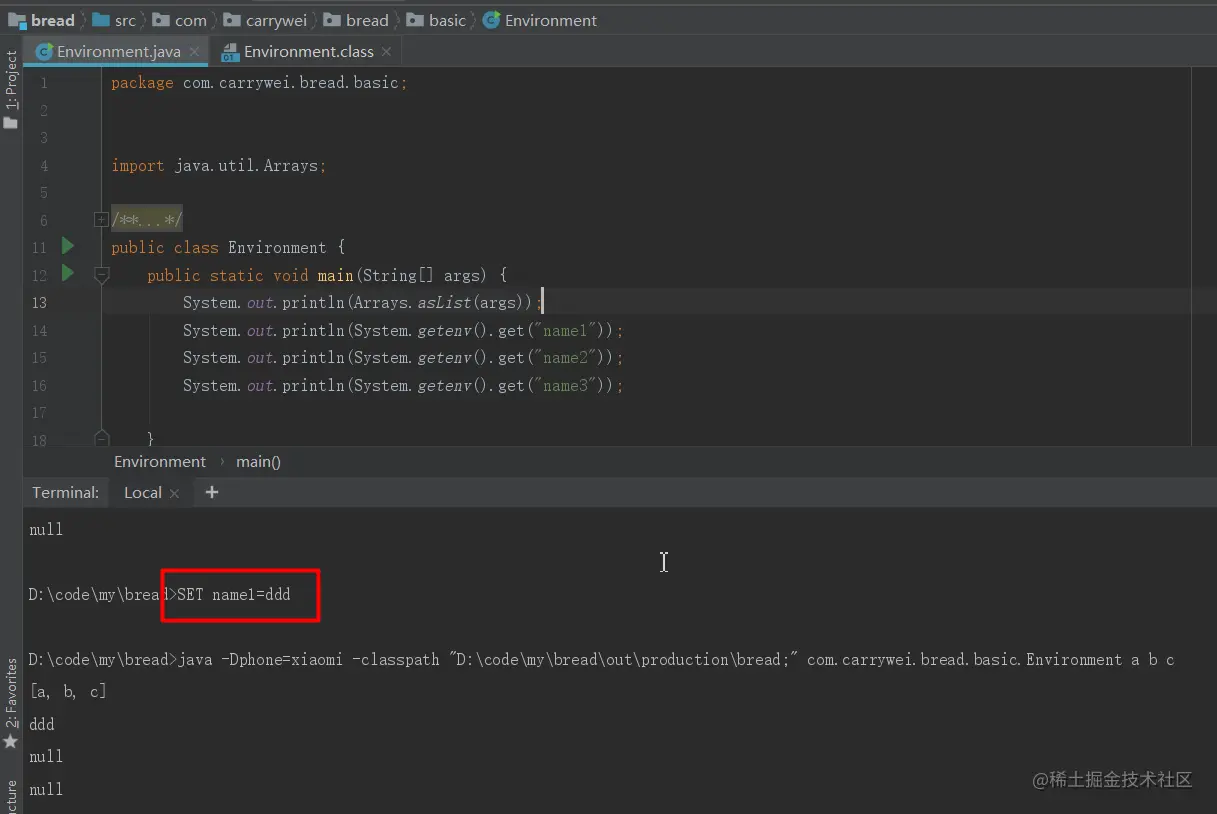Switch to the Environment.class tab
The width and height of the screenshot is (1217, 814).
point(308,51)
